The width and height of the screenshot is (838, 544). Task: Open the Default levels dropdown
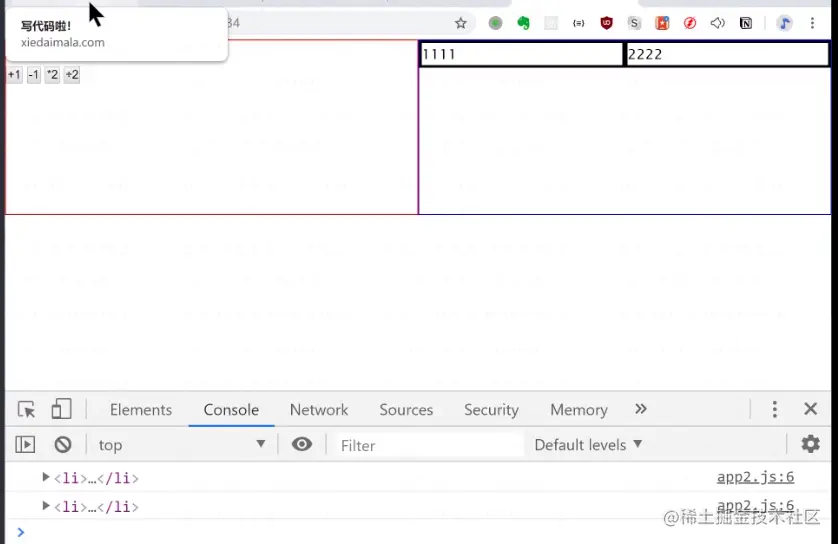(x=588, y=445)
